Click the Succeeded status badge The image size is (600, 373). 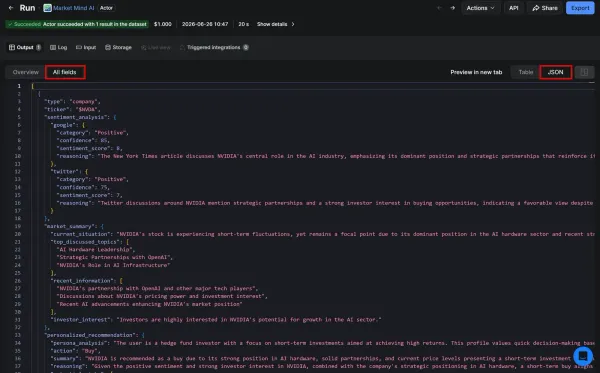coord(77,24)
